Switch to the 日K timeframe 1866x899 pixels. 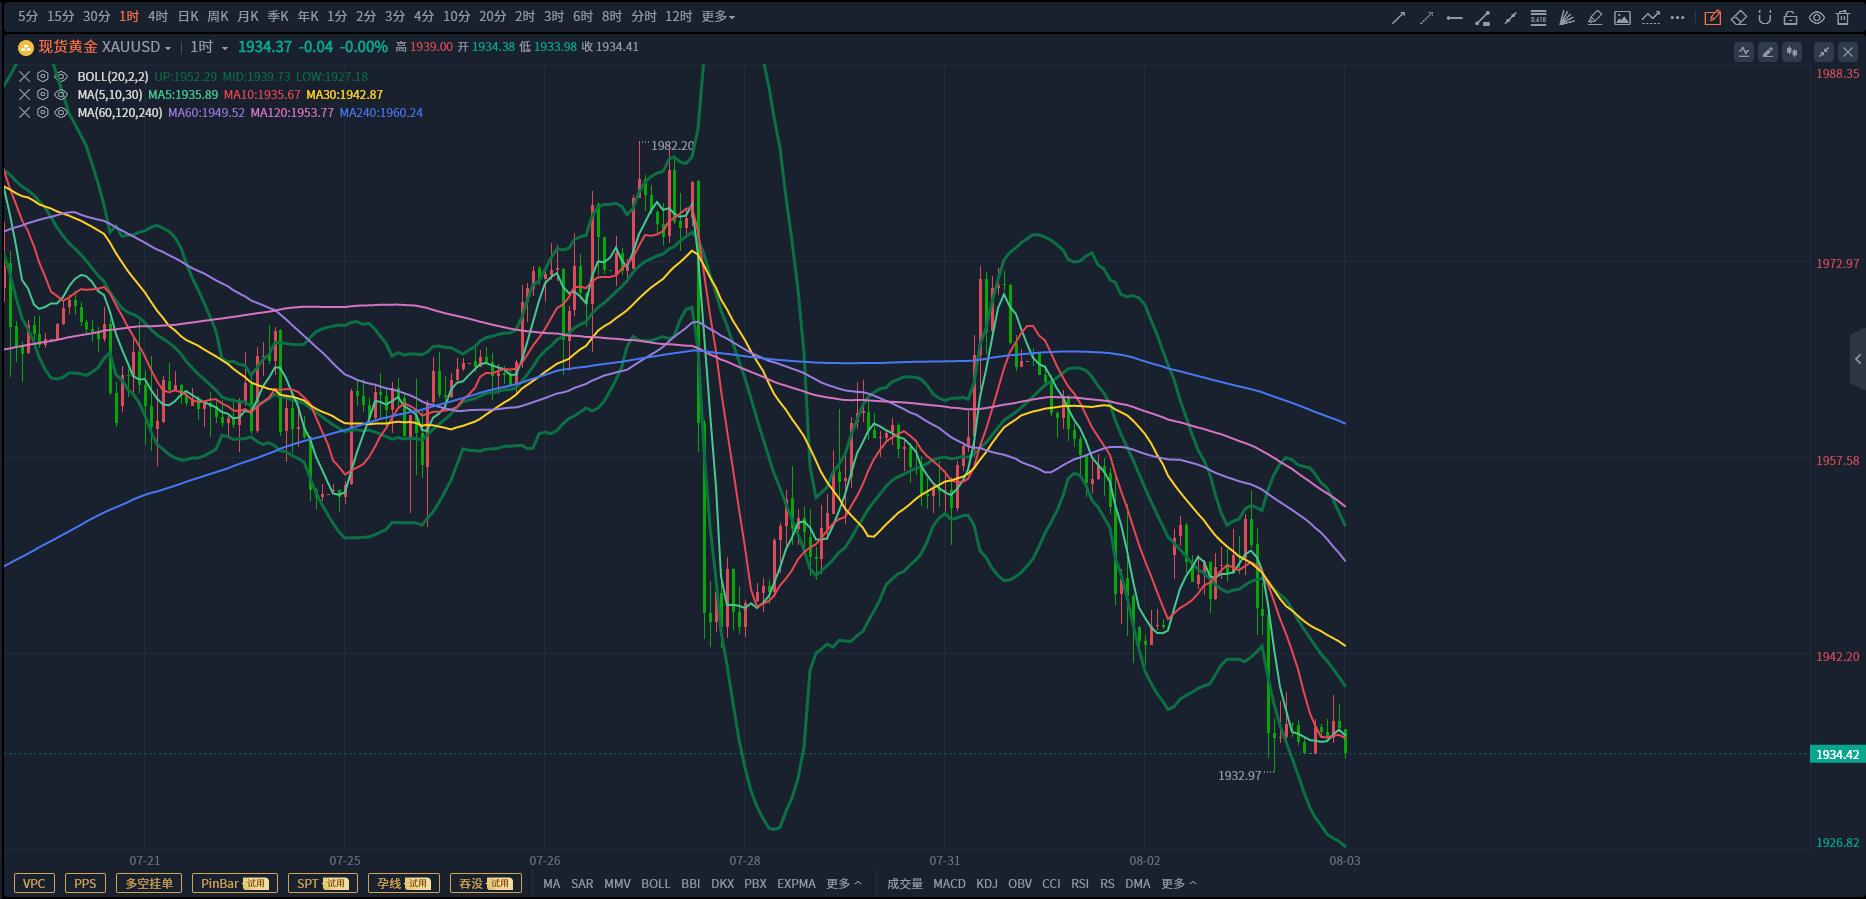coord(188,17)
